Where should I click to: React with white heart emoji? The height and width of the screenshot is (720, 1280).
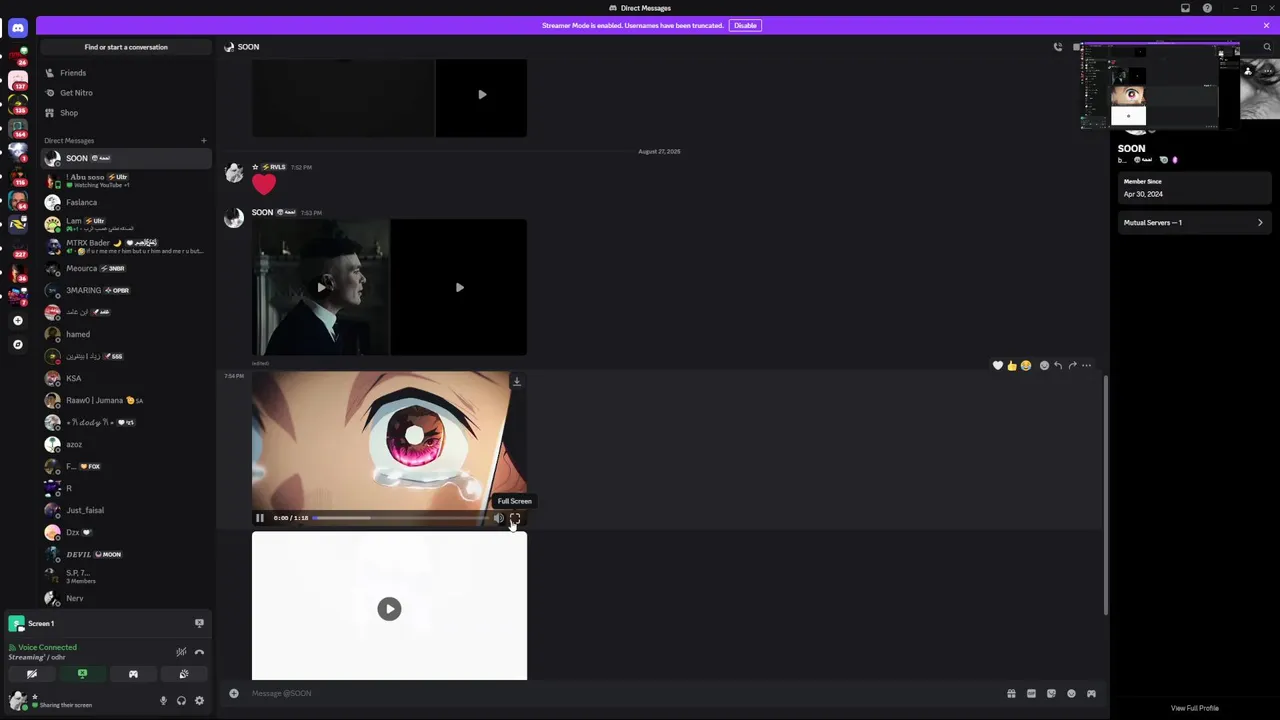[x=998, y=366]
